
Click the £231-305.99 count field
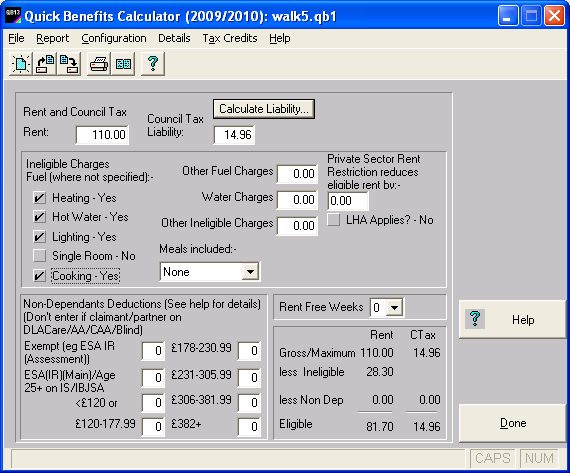click(249, 378)
